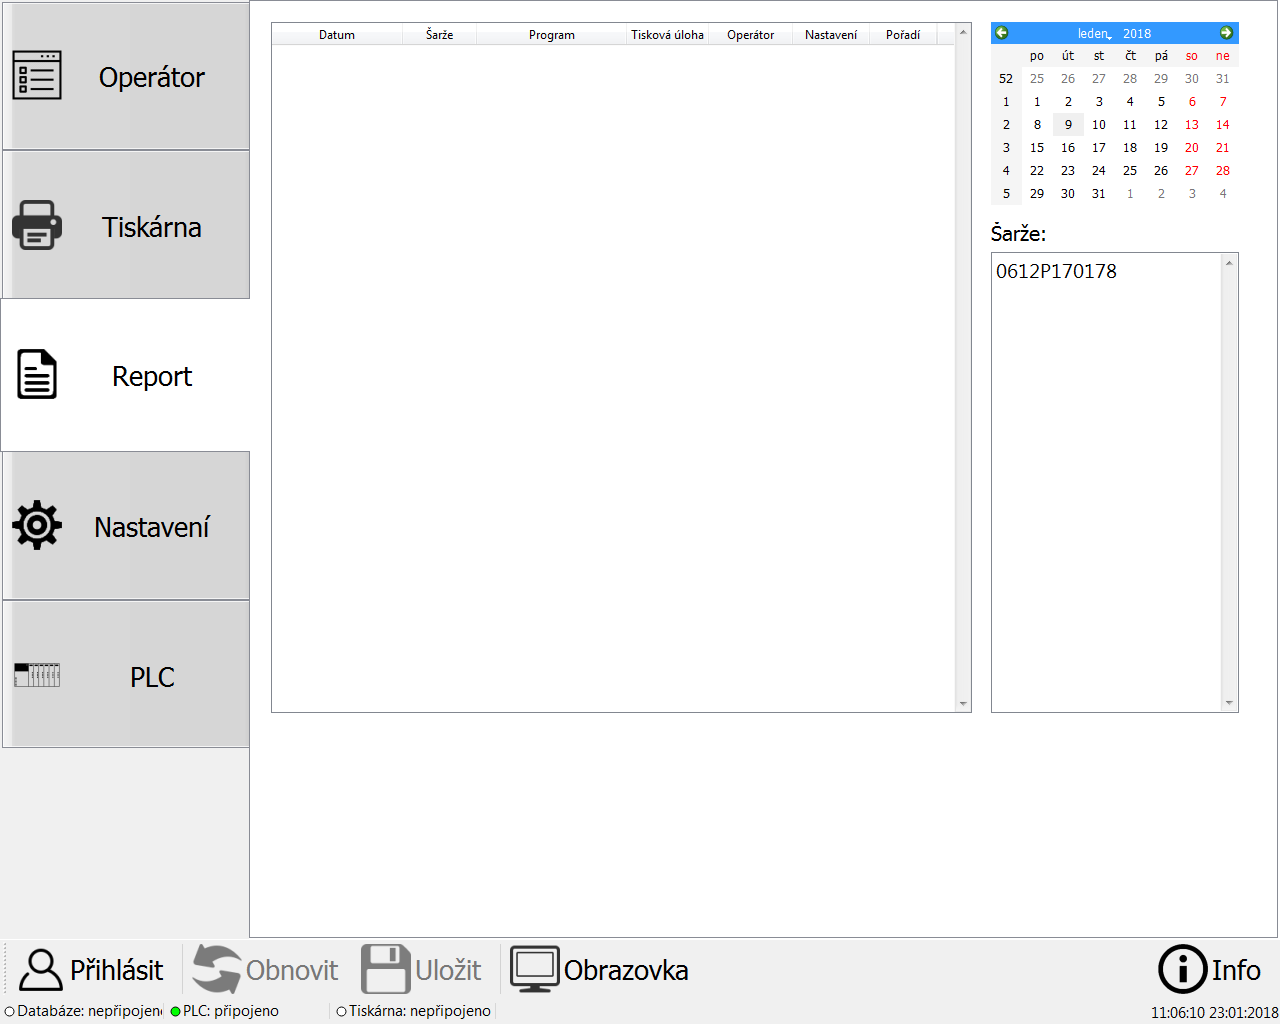1280x1024 pixels.
Task: Sort by the Šarže column header
Action: tap(439, 35)
